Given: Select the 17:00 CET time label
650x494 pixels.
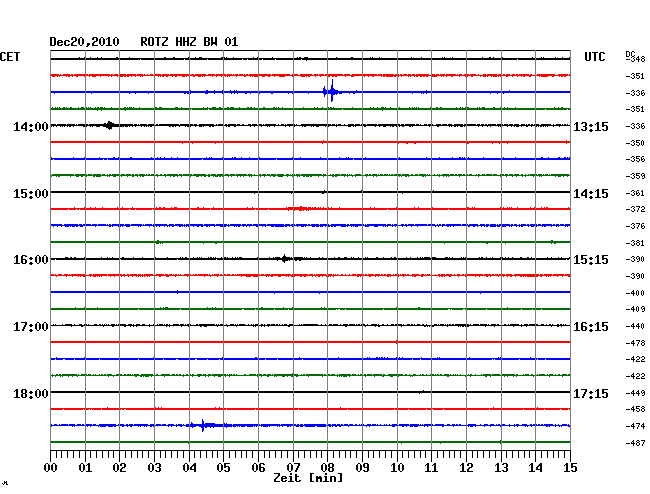Looking at the screenshot, I should pos(31,327).
